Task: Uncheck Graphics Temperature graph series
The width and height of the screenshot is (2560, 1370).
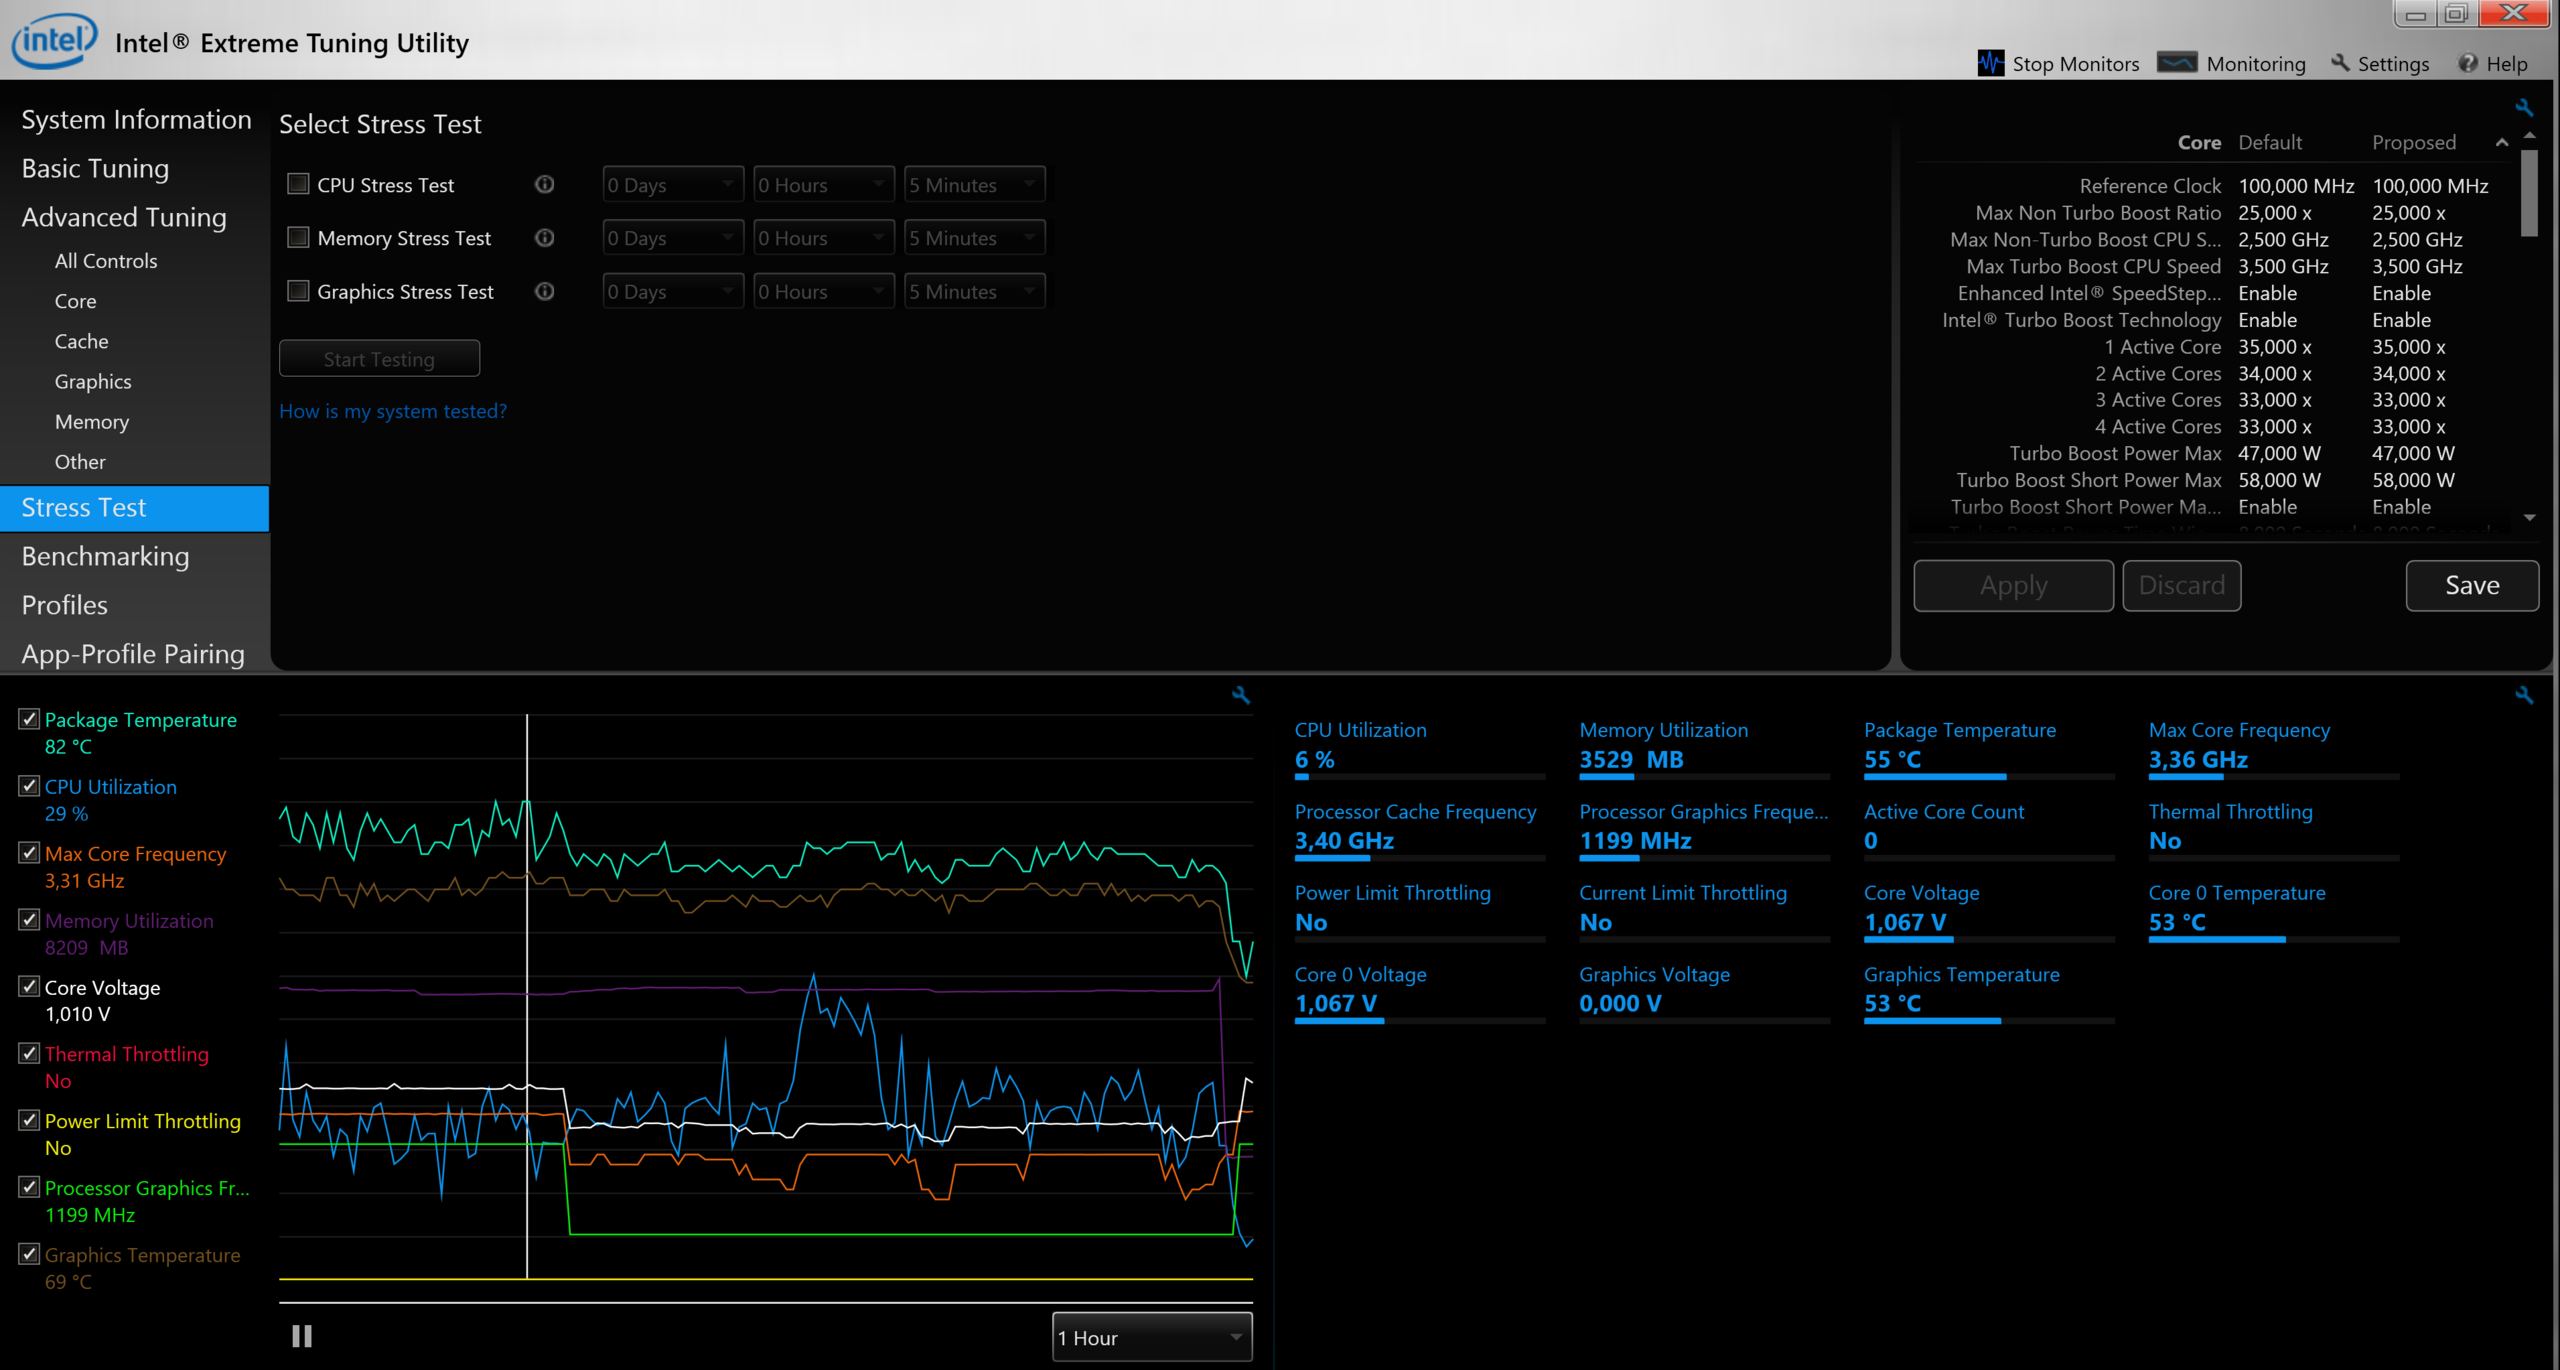Action: click(x=29, y=1254)
